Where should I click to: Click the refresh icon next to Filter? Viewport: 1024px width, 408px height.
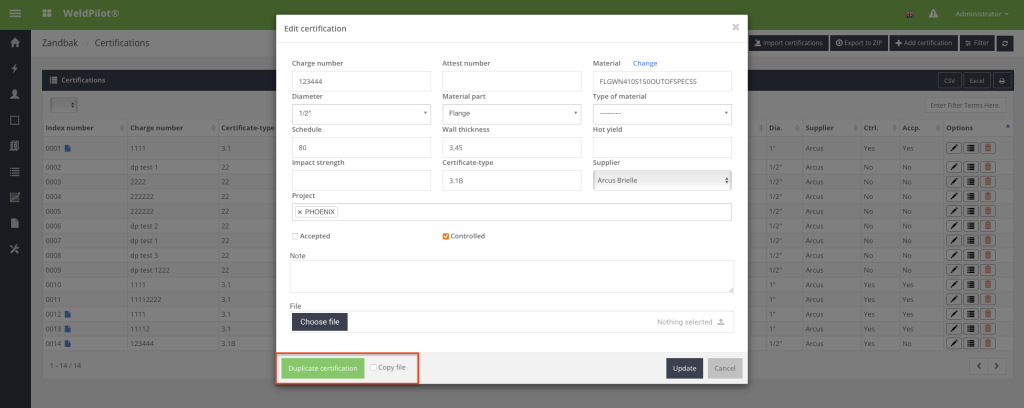(x=1004, y=44)
